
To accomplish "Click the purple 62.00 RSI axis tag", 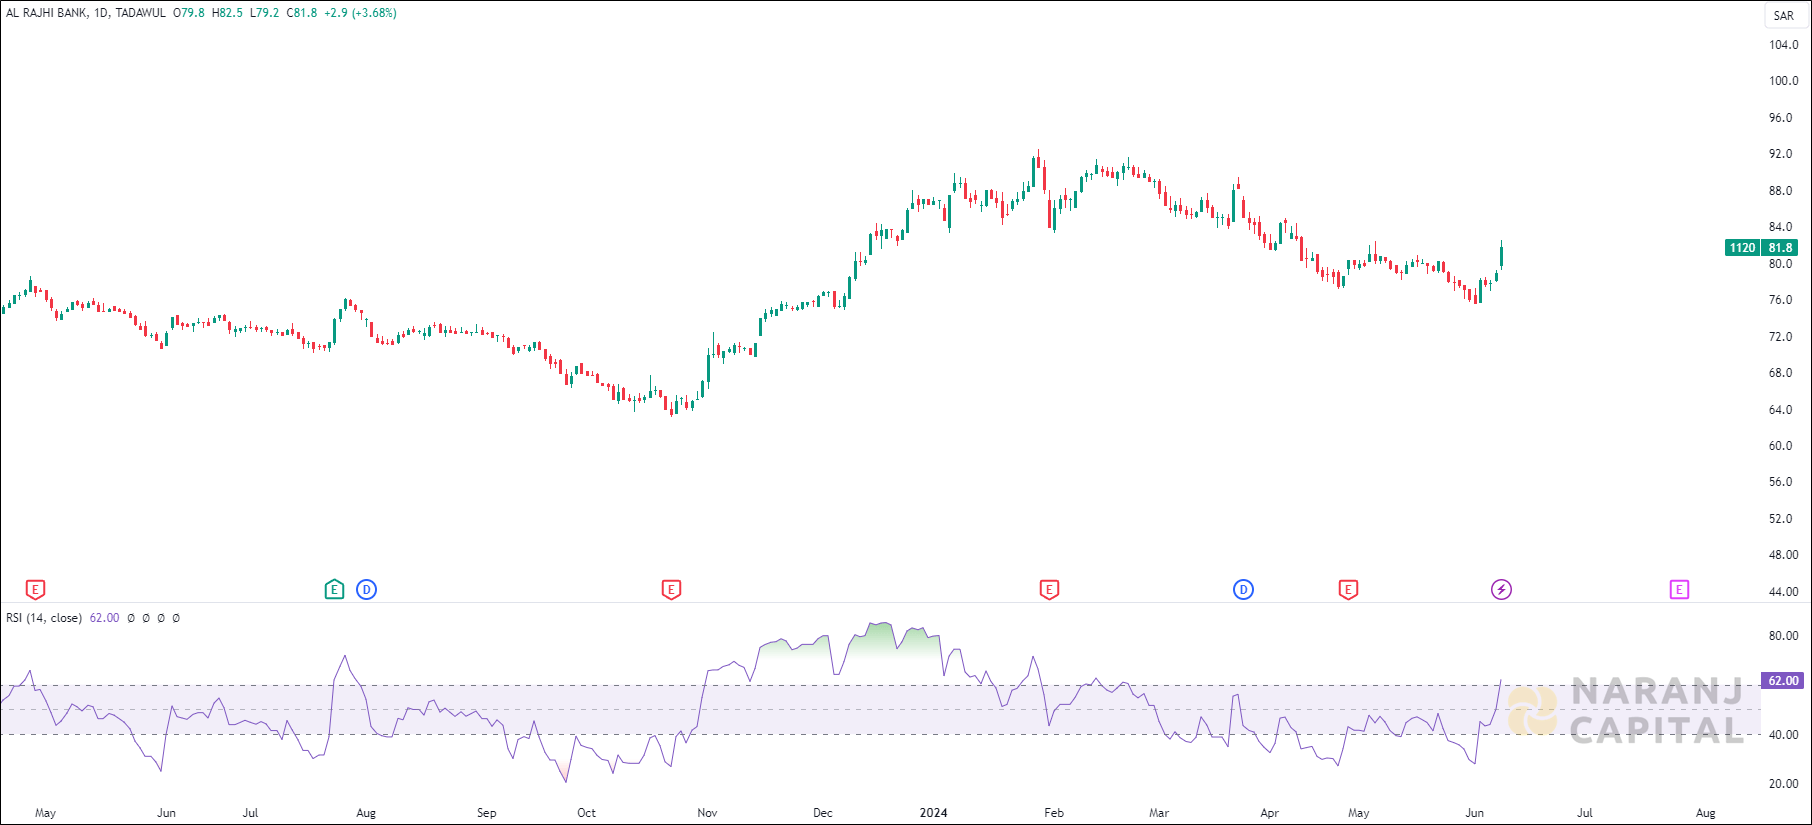I will click(1783, 681).
